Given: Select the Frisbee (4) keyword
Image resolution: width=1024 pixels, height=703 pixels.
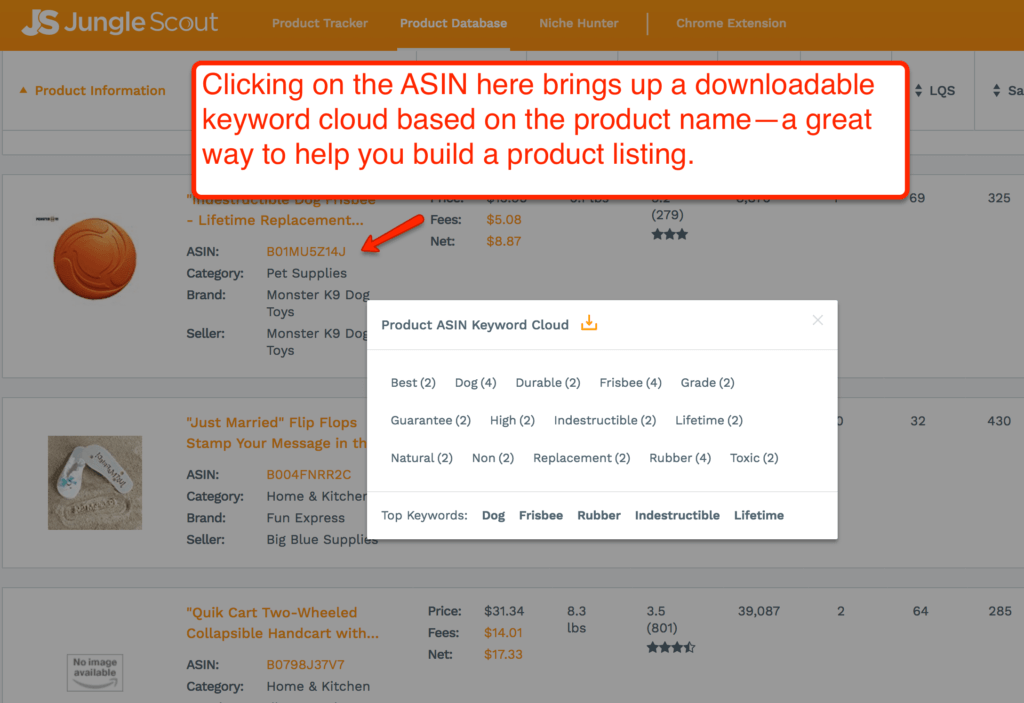Looking at the screenshot, I should click(630, 383).
